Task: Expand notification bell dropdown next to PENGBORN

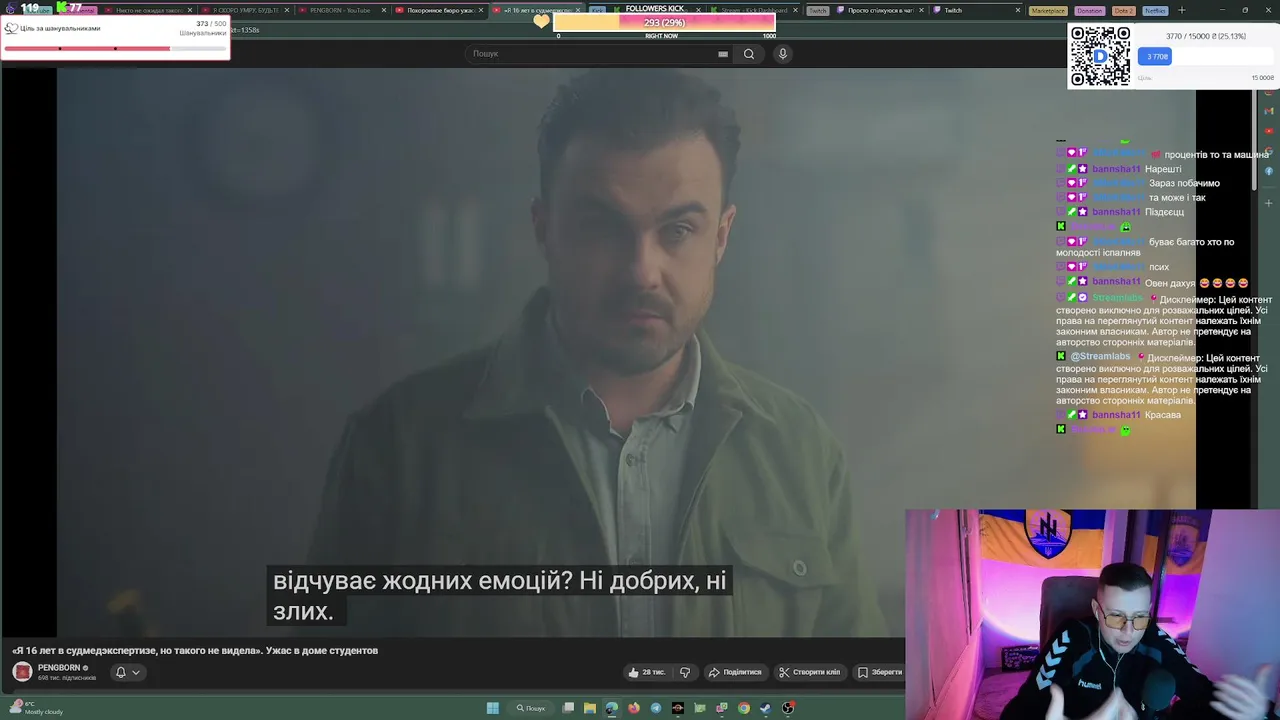Action: pos(127,672)
